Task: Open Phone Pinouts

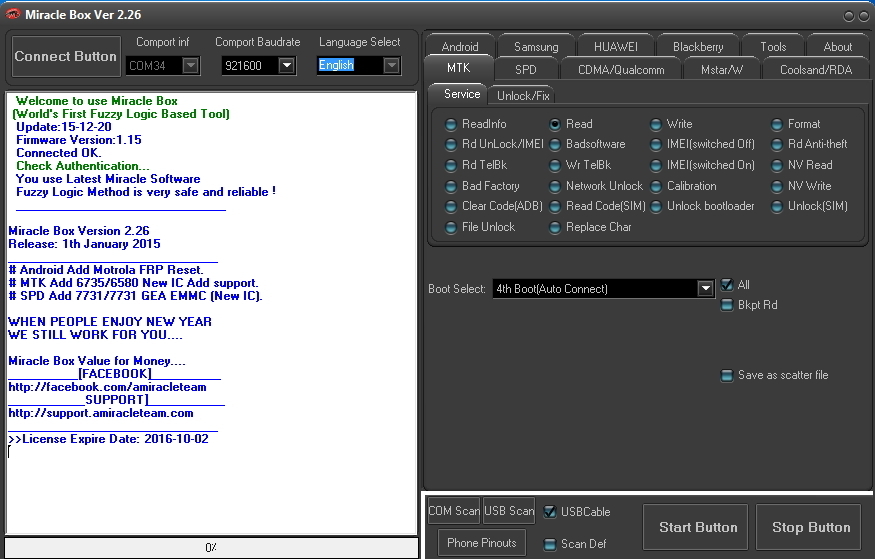Action: (482, 543)
